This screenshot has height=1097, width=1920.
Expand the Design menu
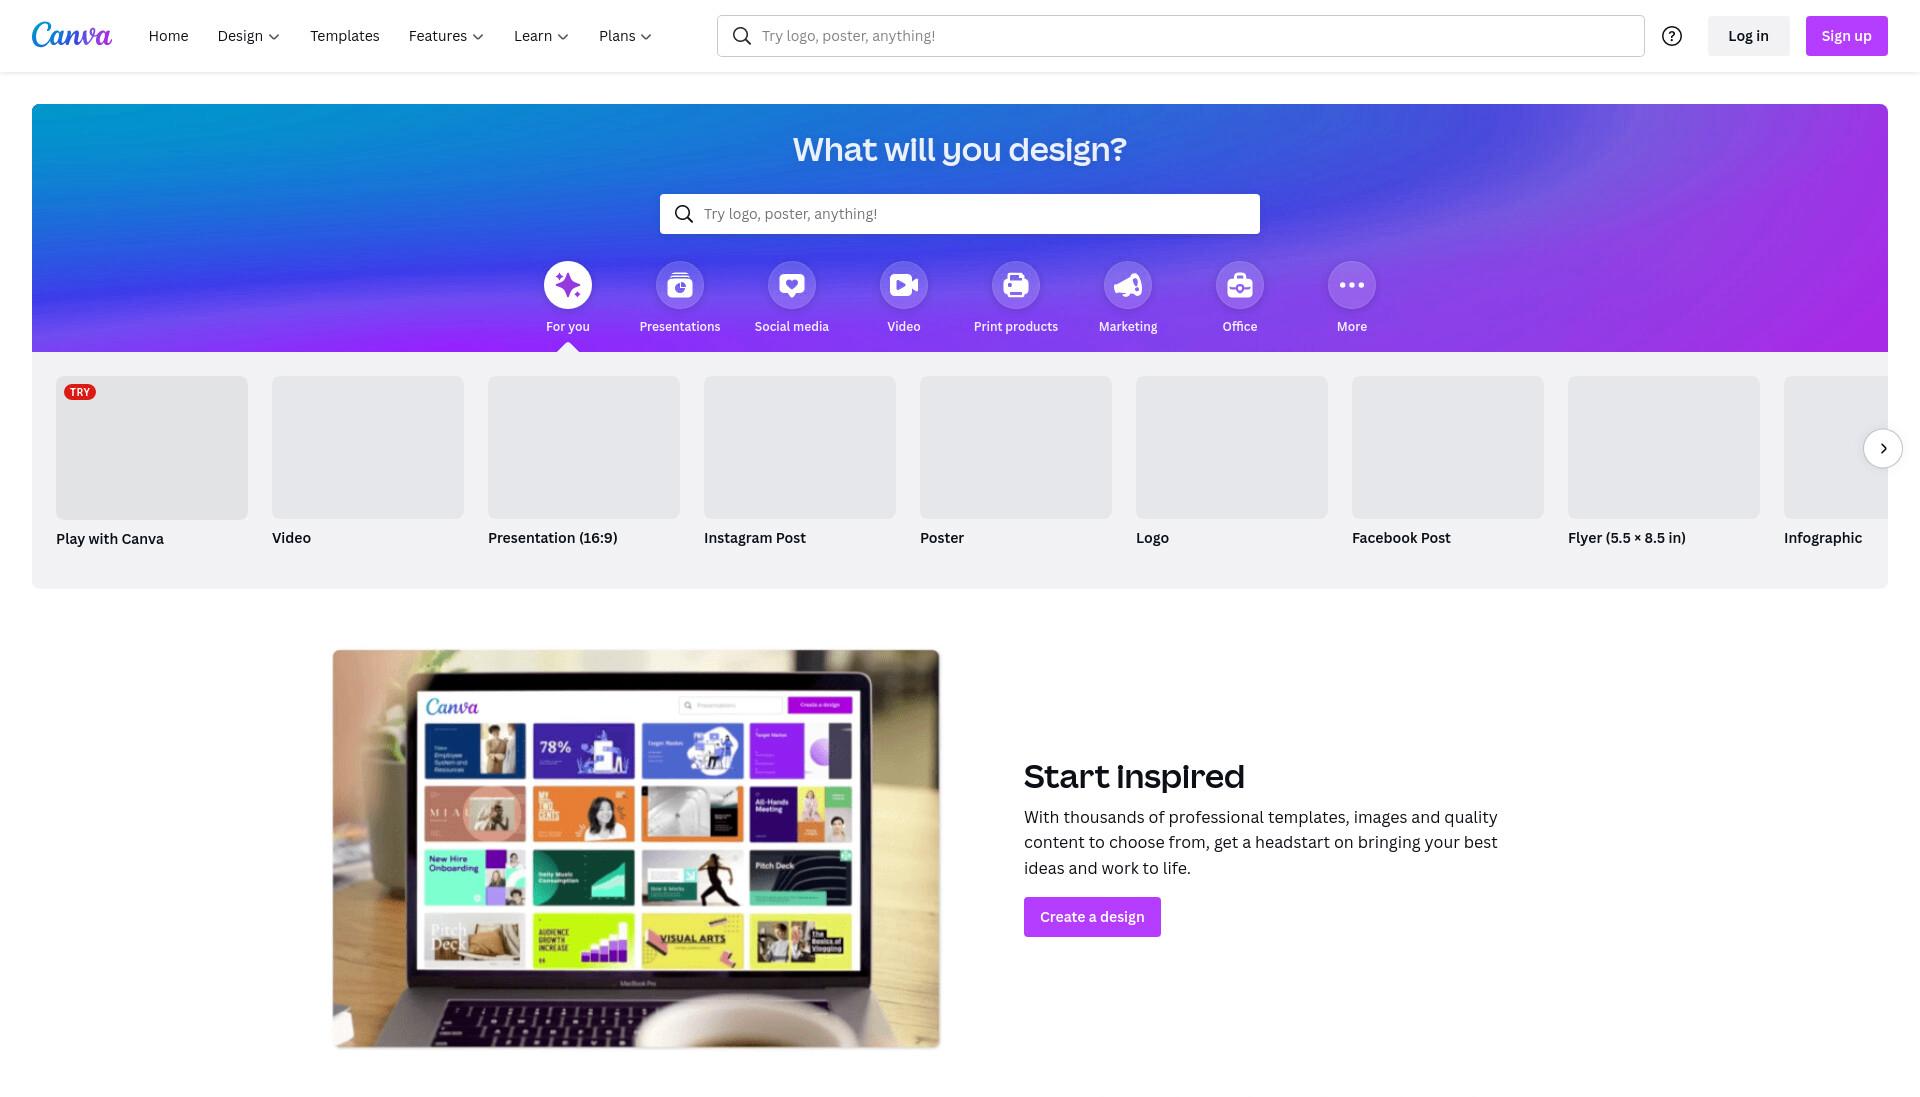248,36
